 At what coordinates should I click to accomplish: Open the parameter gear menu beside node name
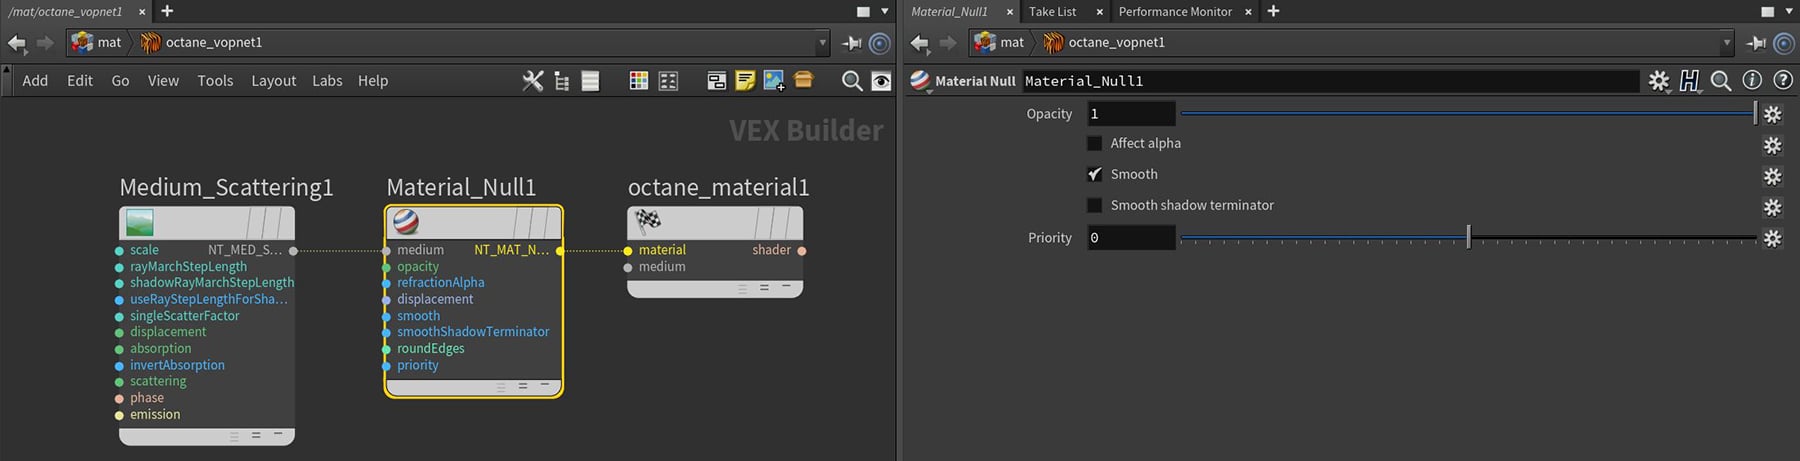[x=1659, y=81]
